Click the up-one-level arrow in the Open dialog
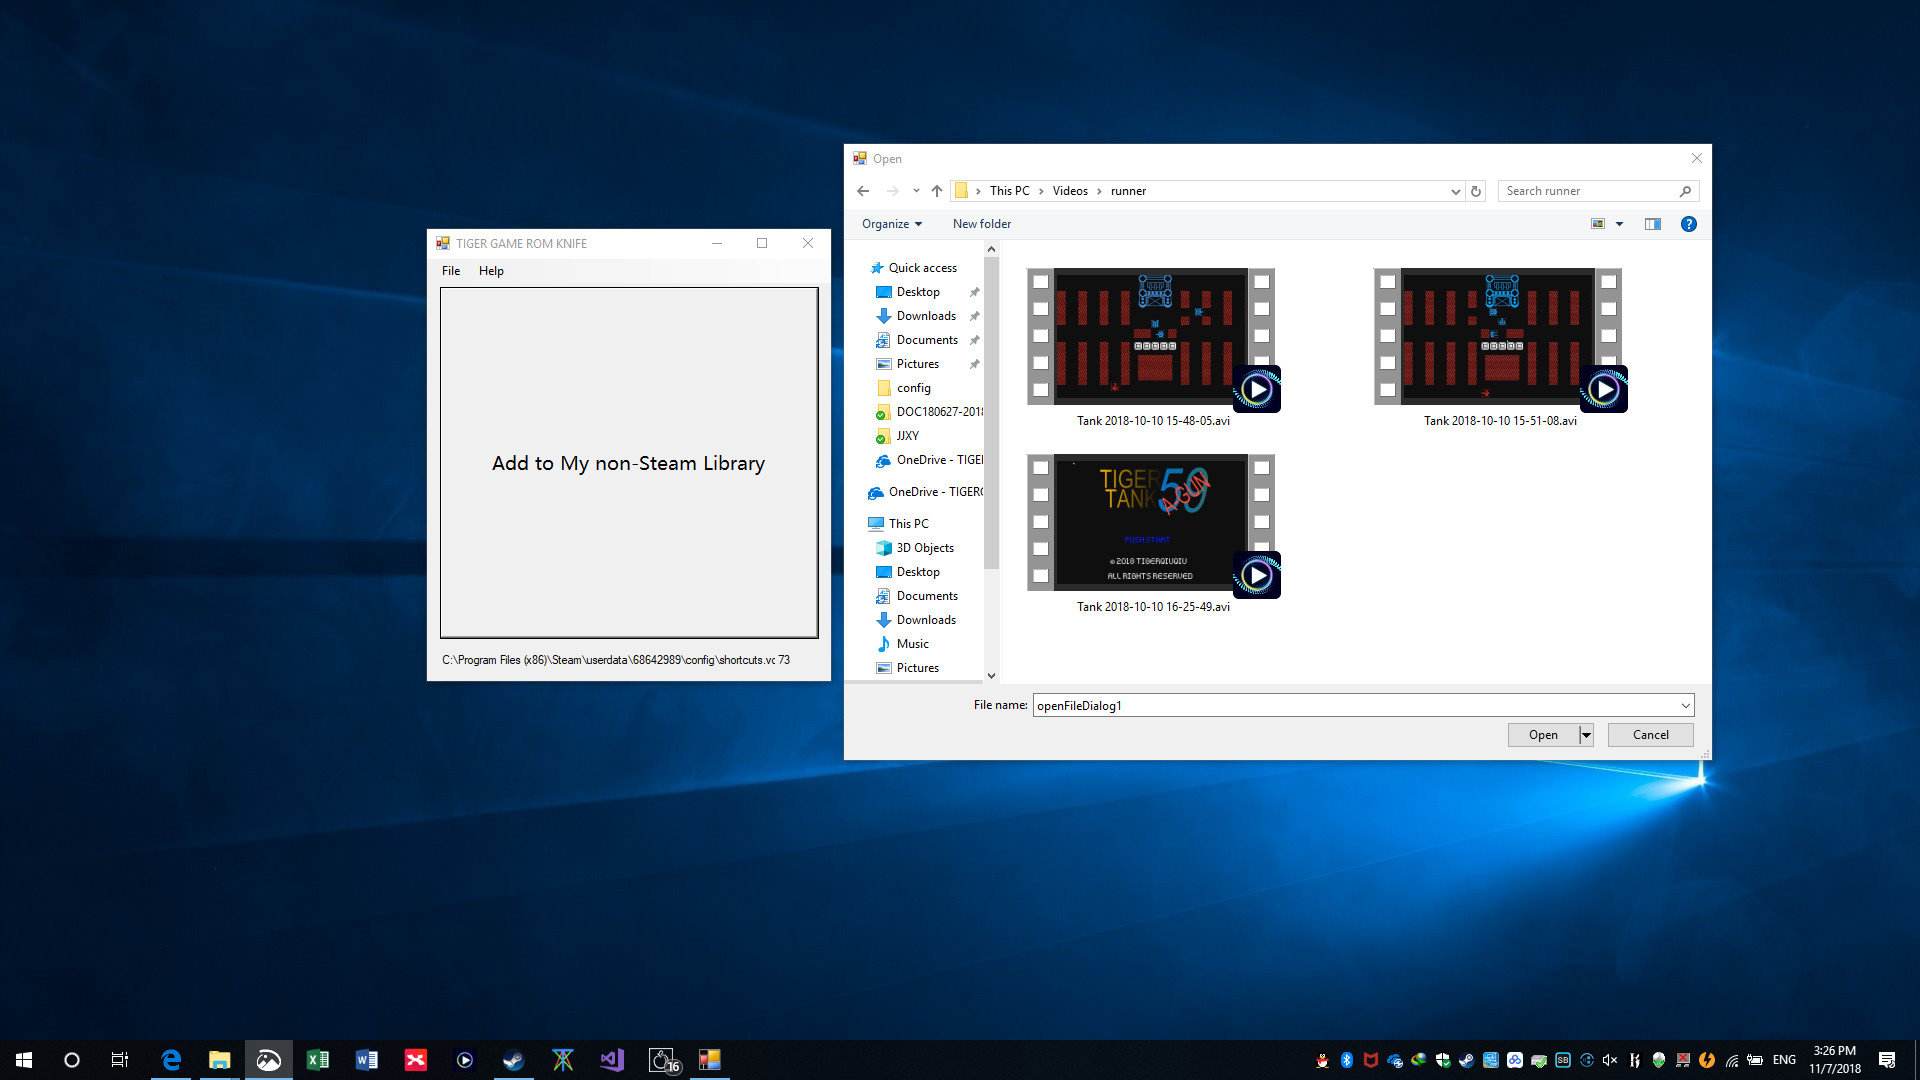The height and width of the screenshot is (1080, 1920). pos(937,190)
